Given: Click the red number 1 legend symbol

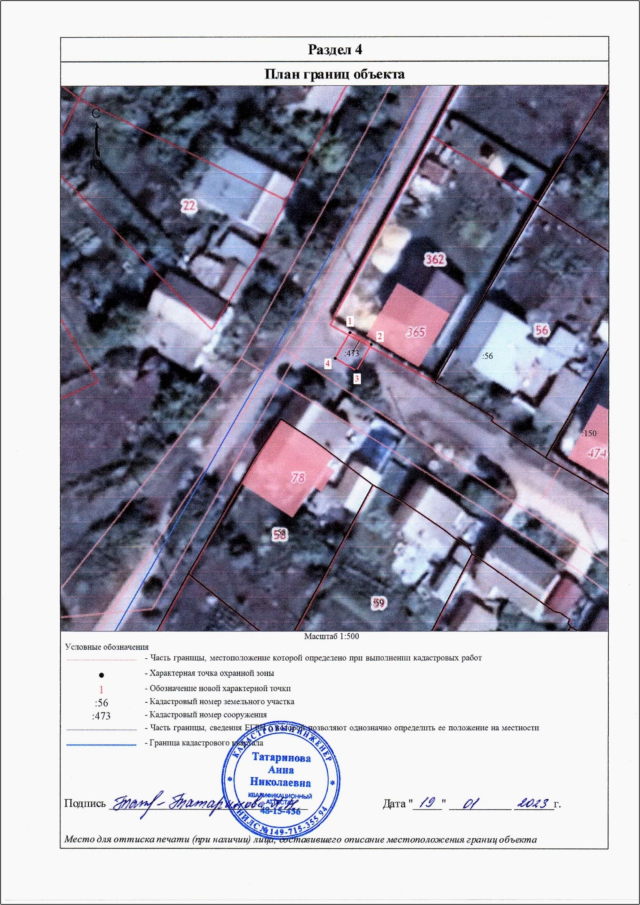Looking at the screenshot, I should [101, 689].
